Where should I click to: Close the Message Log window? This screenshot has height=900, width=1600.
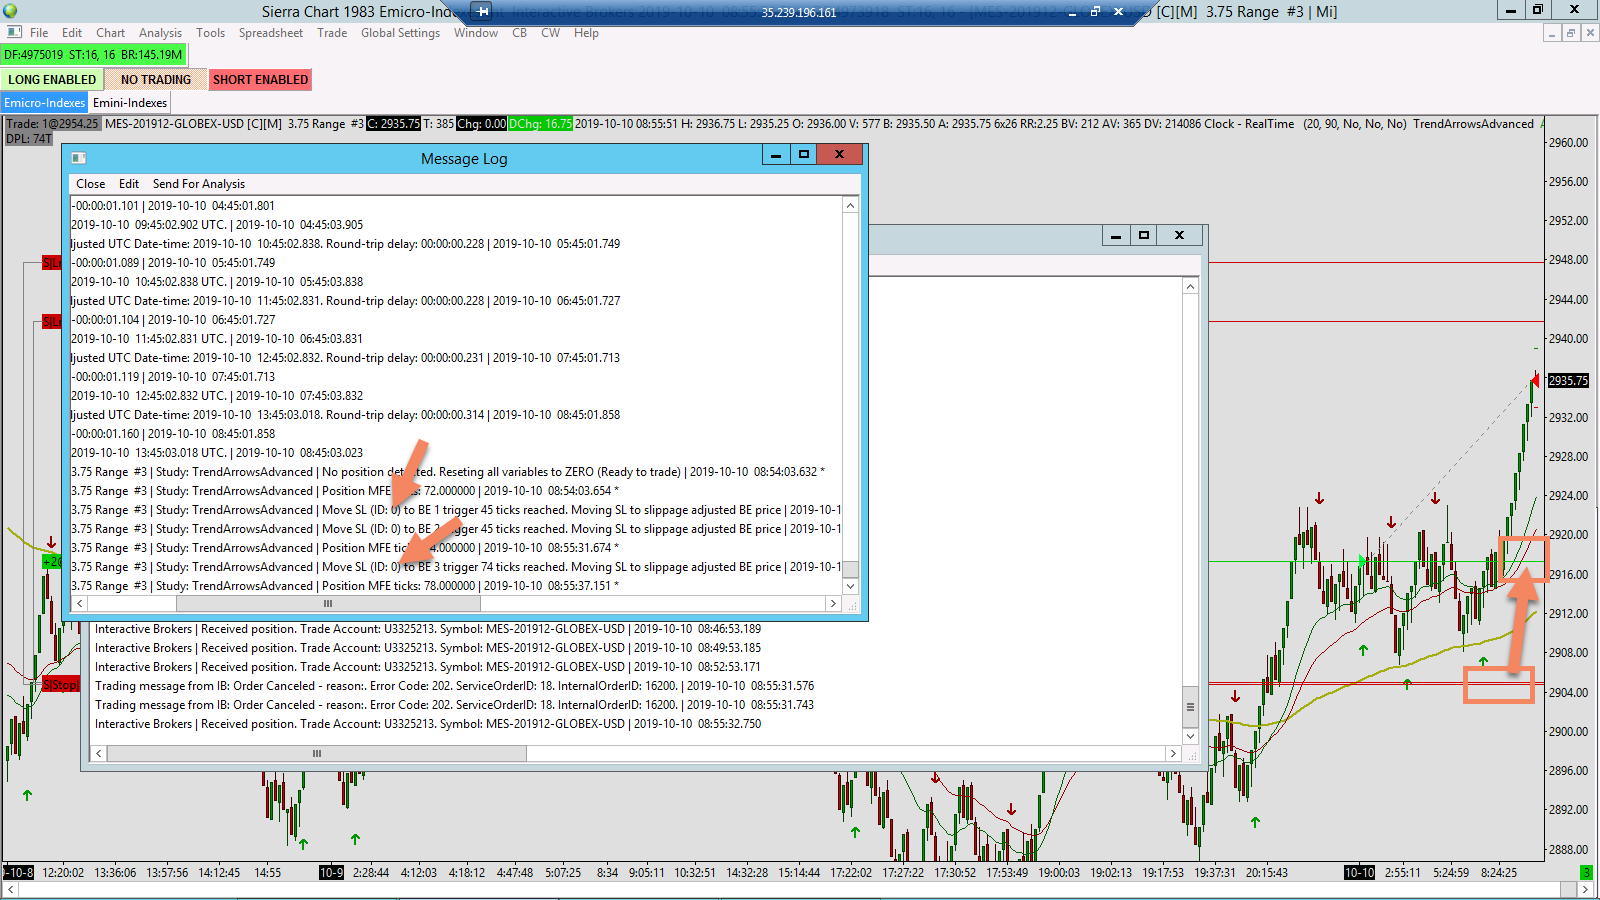839,155
